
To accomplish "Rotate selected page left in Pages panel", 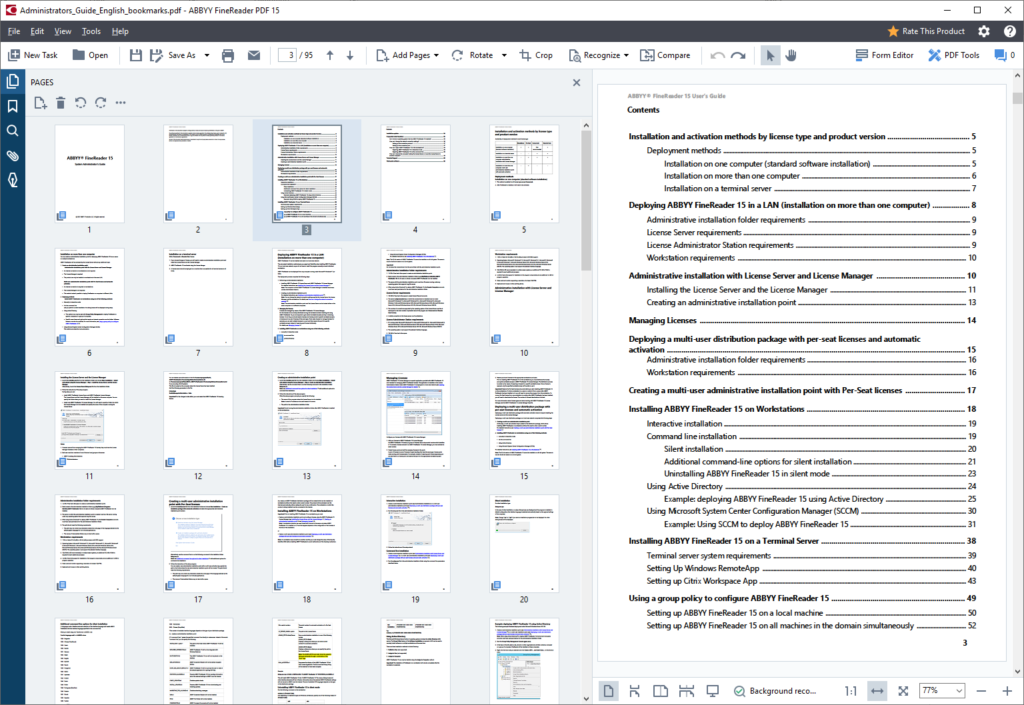I will [80, 102].
